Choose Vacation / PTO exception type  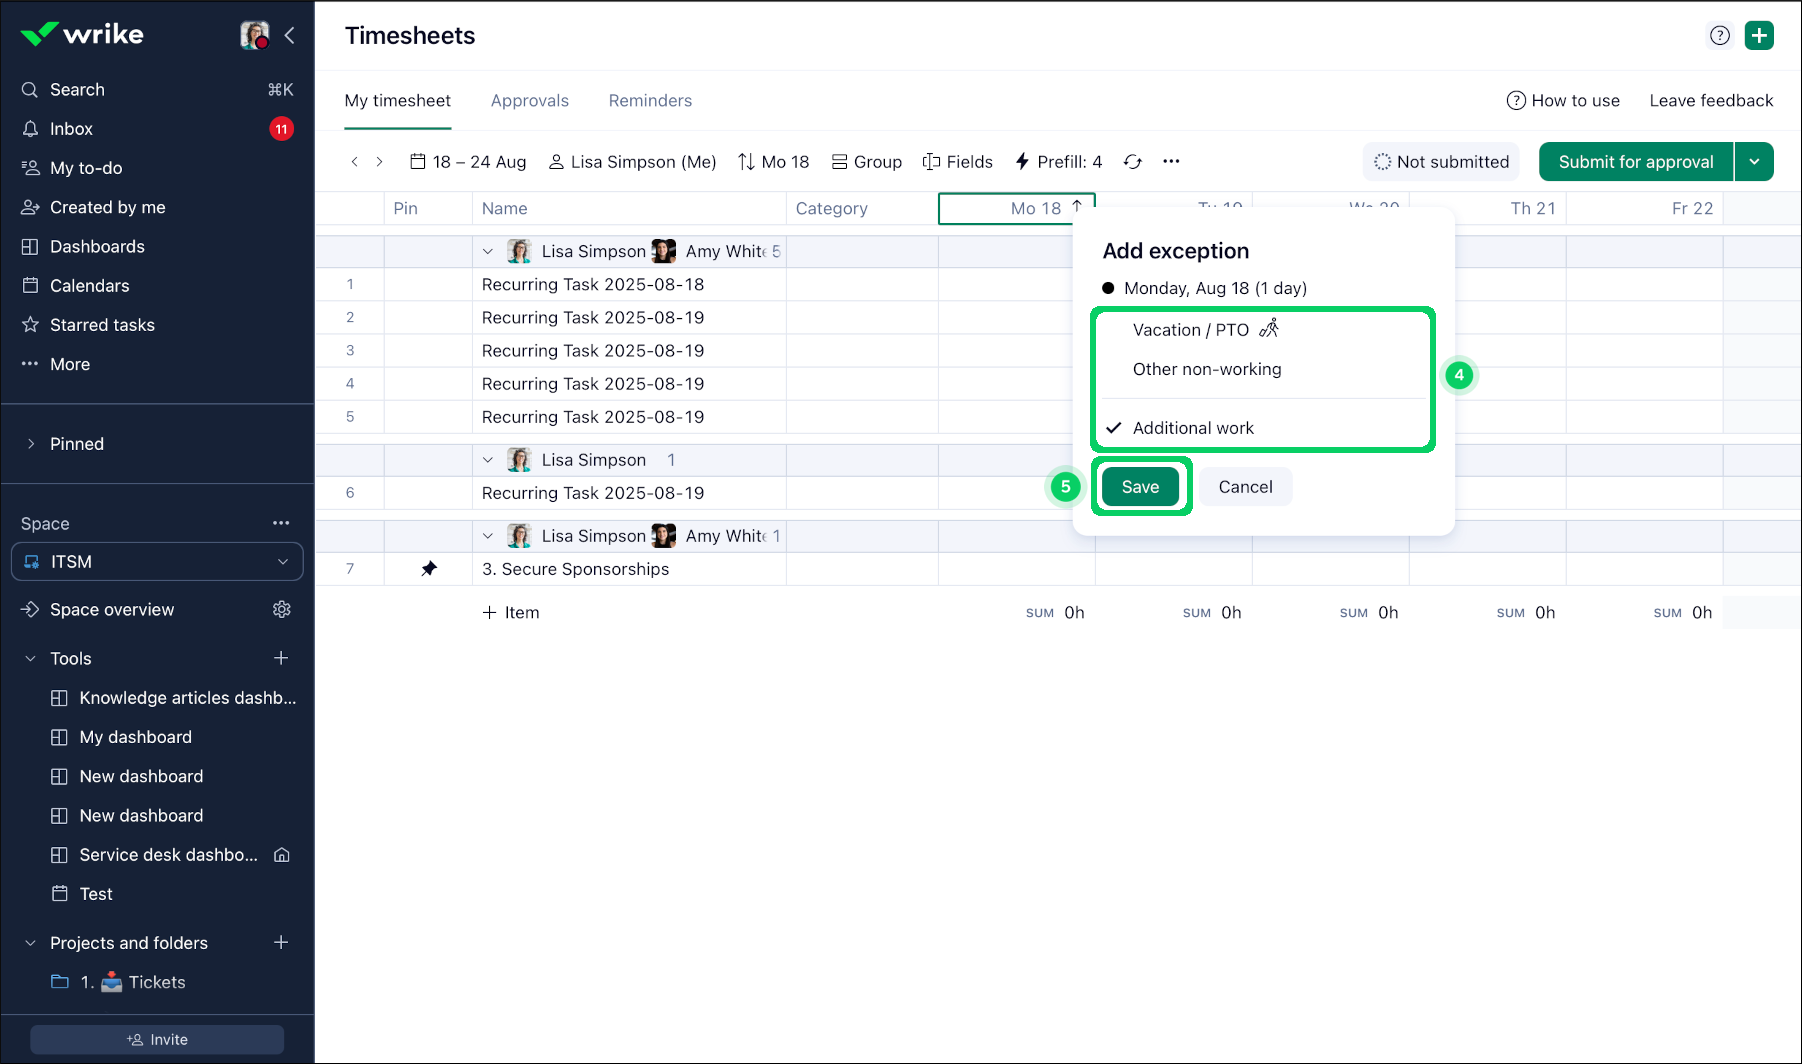tap(1190, 330)
